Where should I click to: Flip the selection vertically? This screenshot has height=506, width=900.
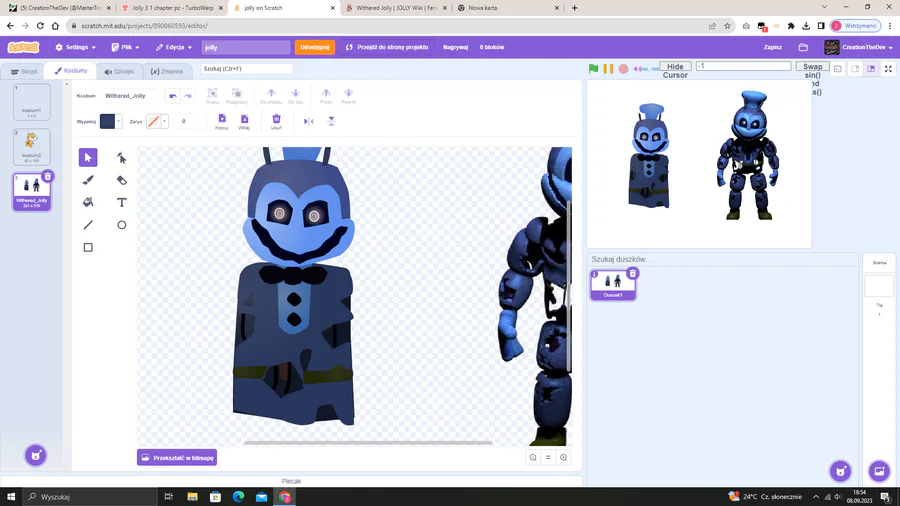click(331, 121)
